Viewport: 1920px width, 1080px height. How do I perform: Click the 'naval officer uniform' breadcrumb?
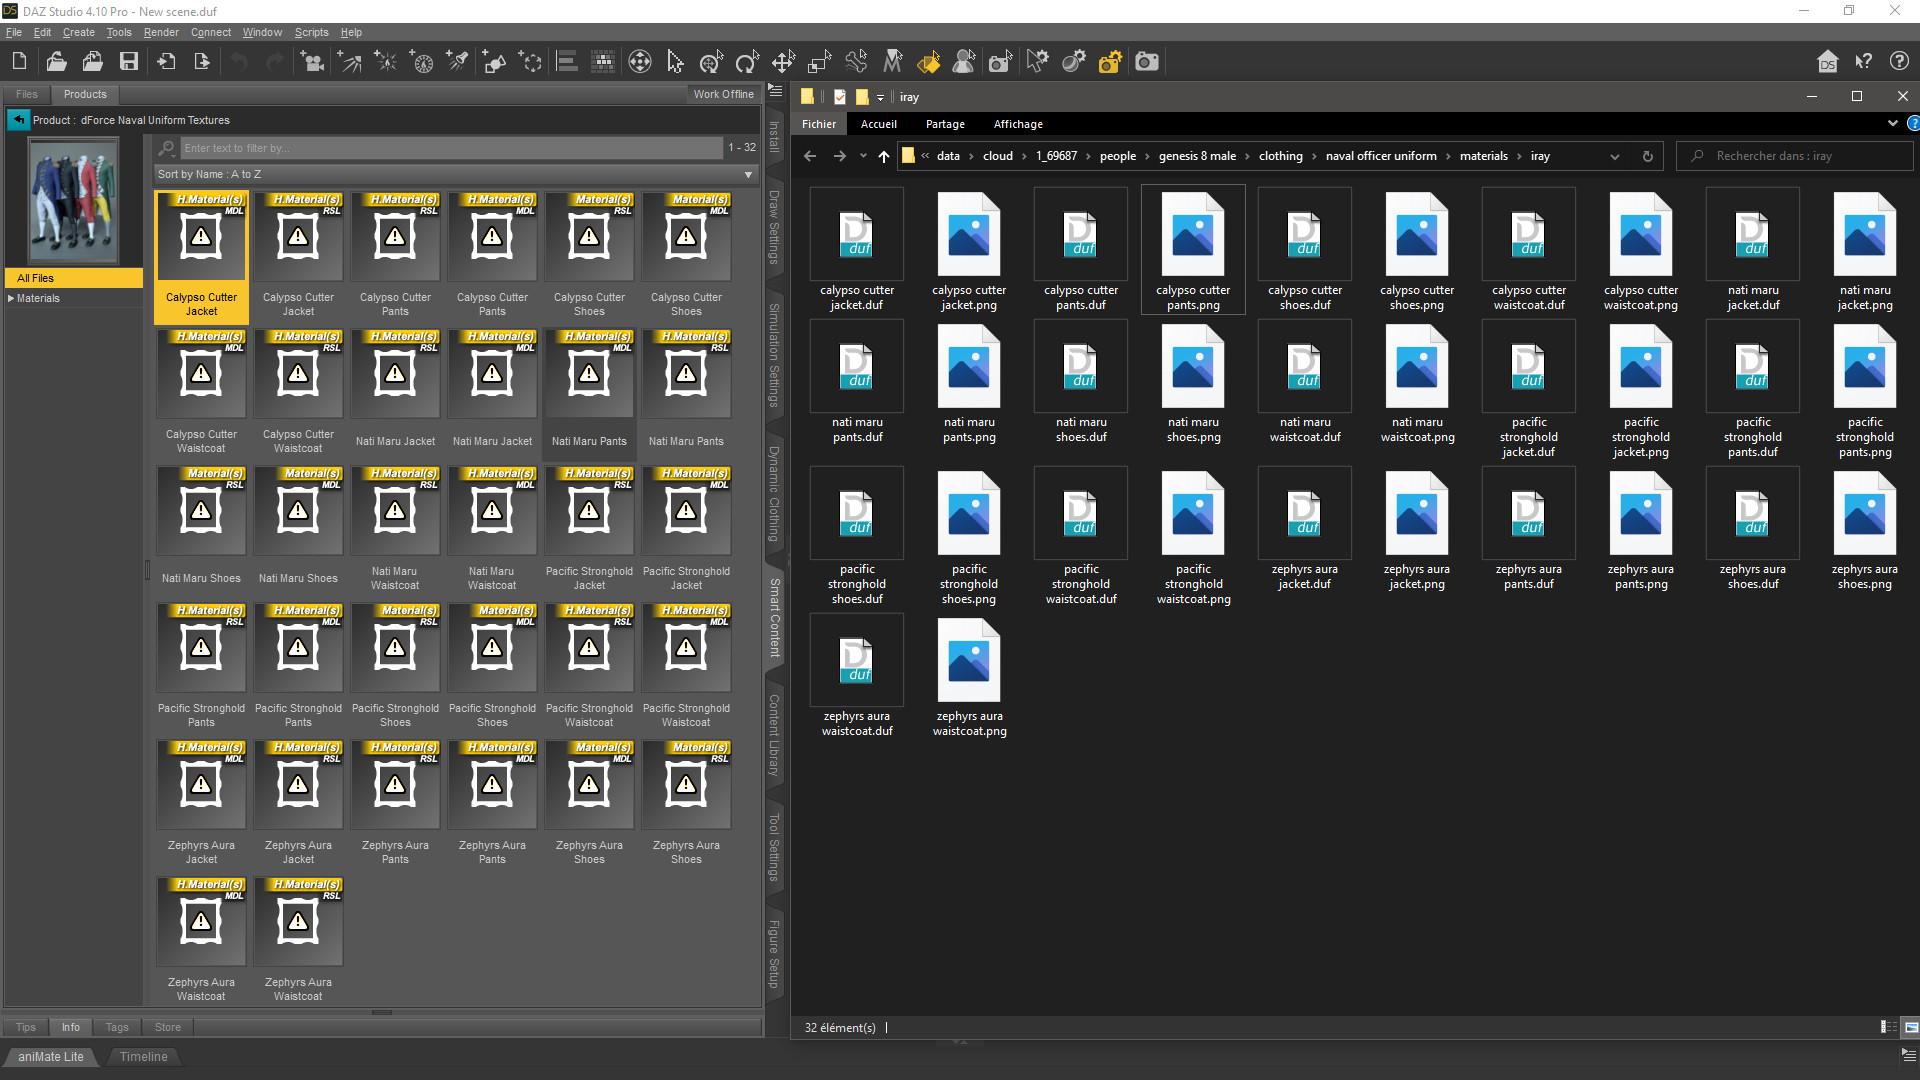coord(1380,156)
